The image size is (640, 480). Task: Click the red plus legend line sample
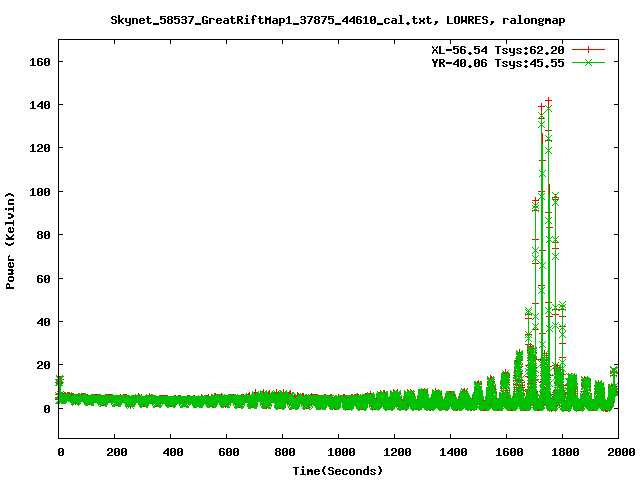coord(588,50)
